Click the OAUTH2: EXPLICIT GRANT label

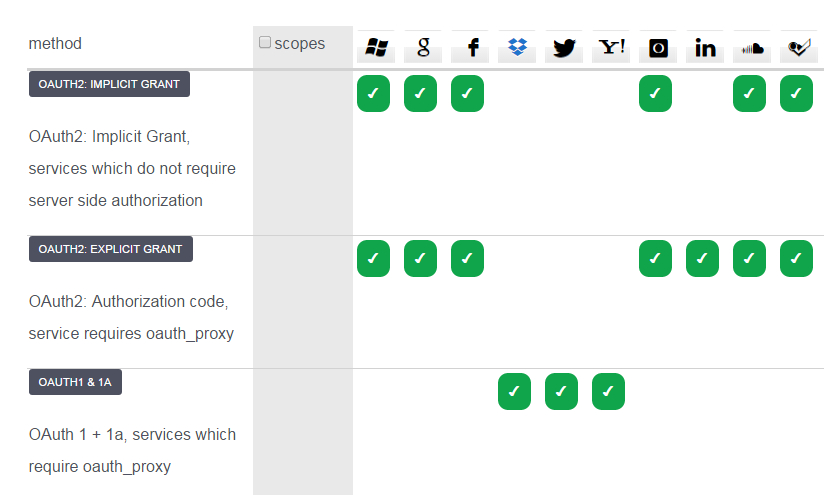point(110,249)
